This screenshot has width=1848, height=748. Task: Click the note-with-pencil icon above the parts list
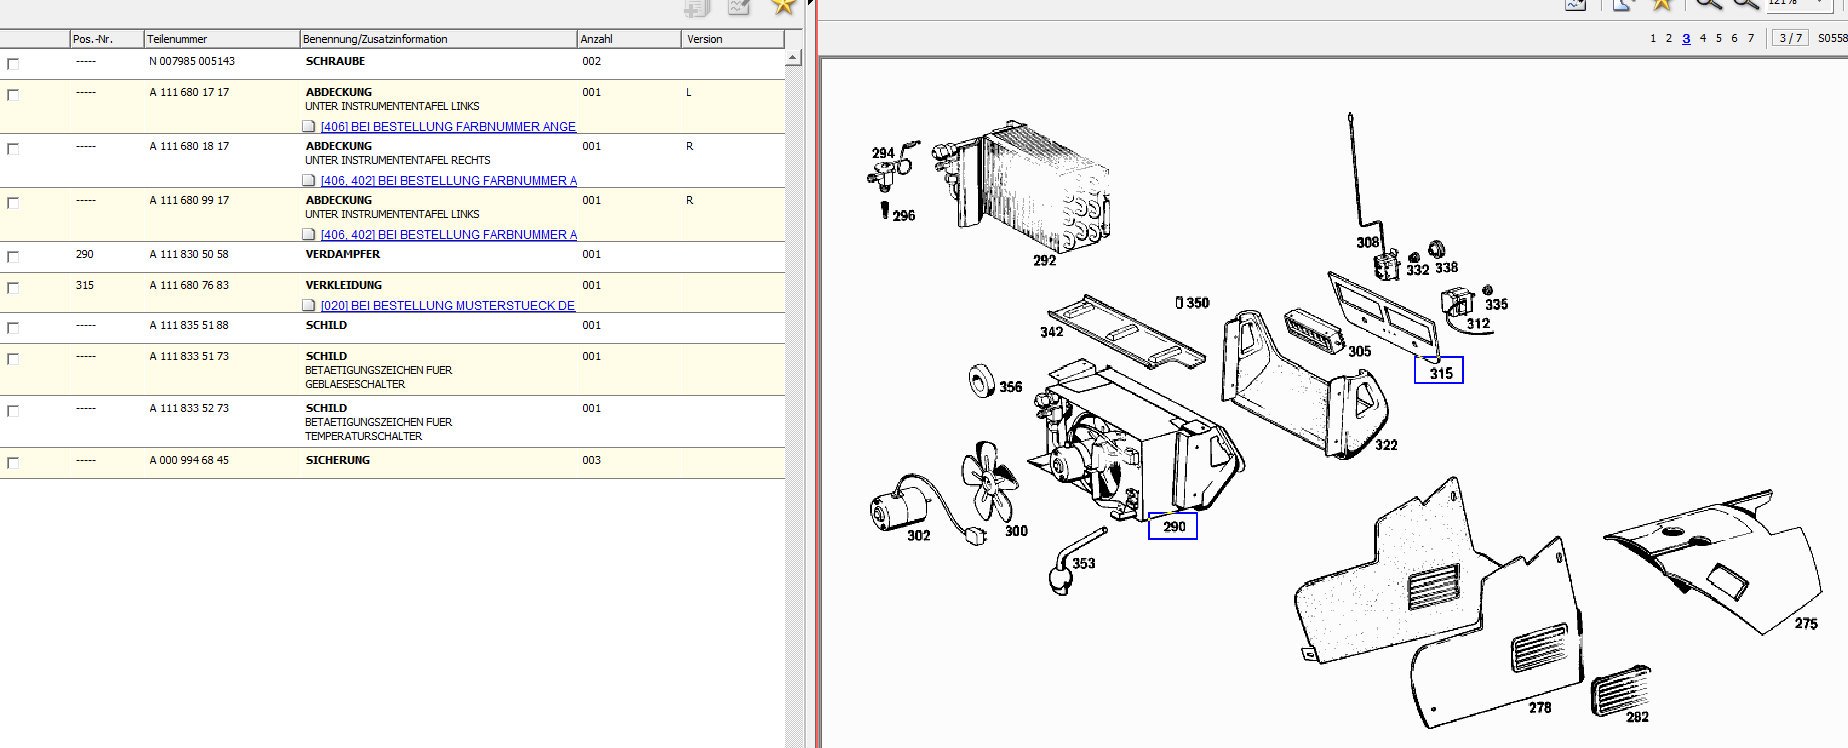[x=740, y=7]
